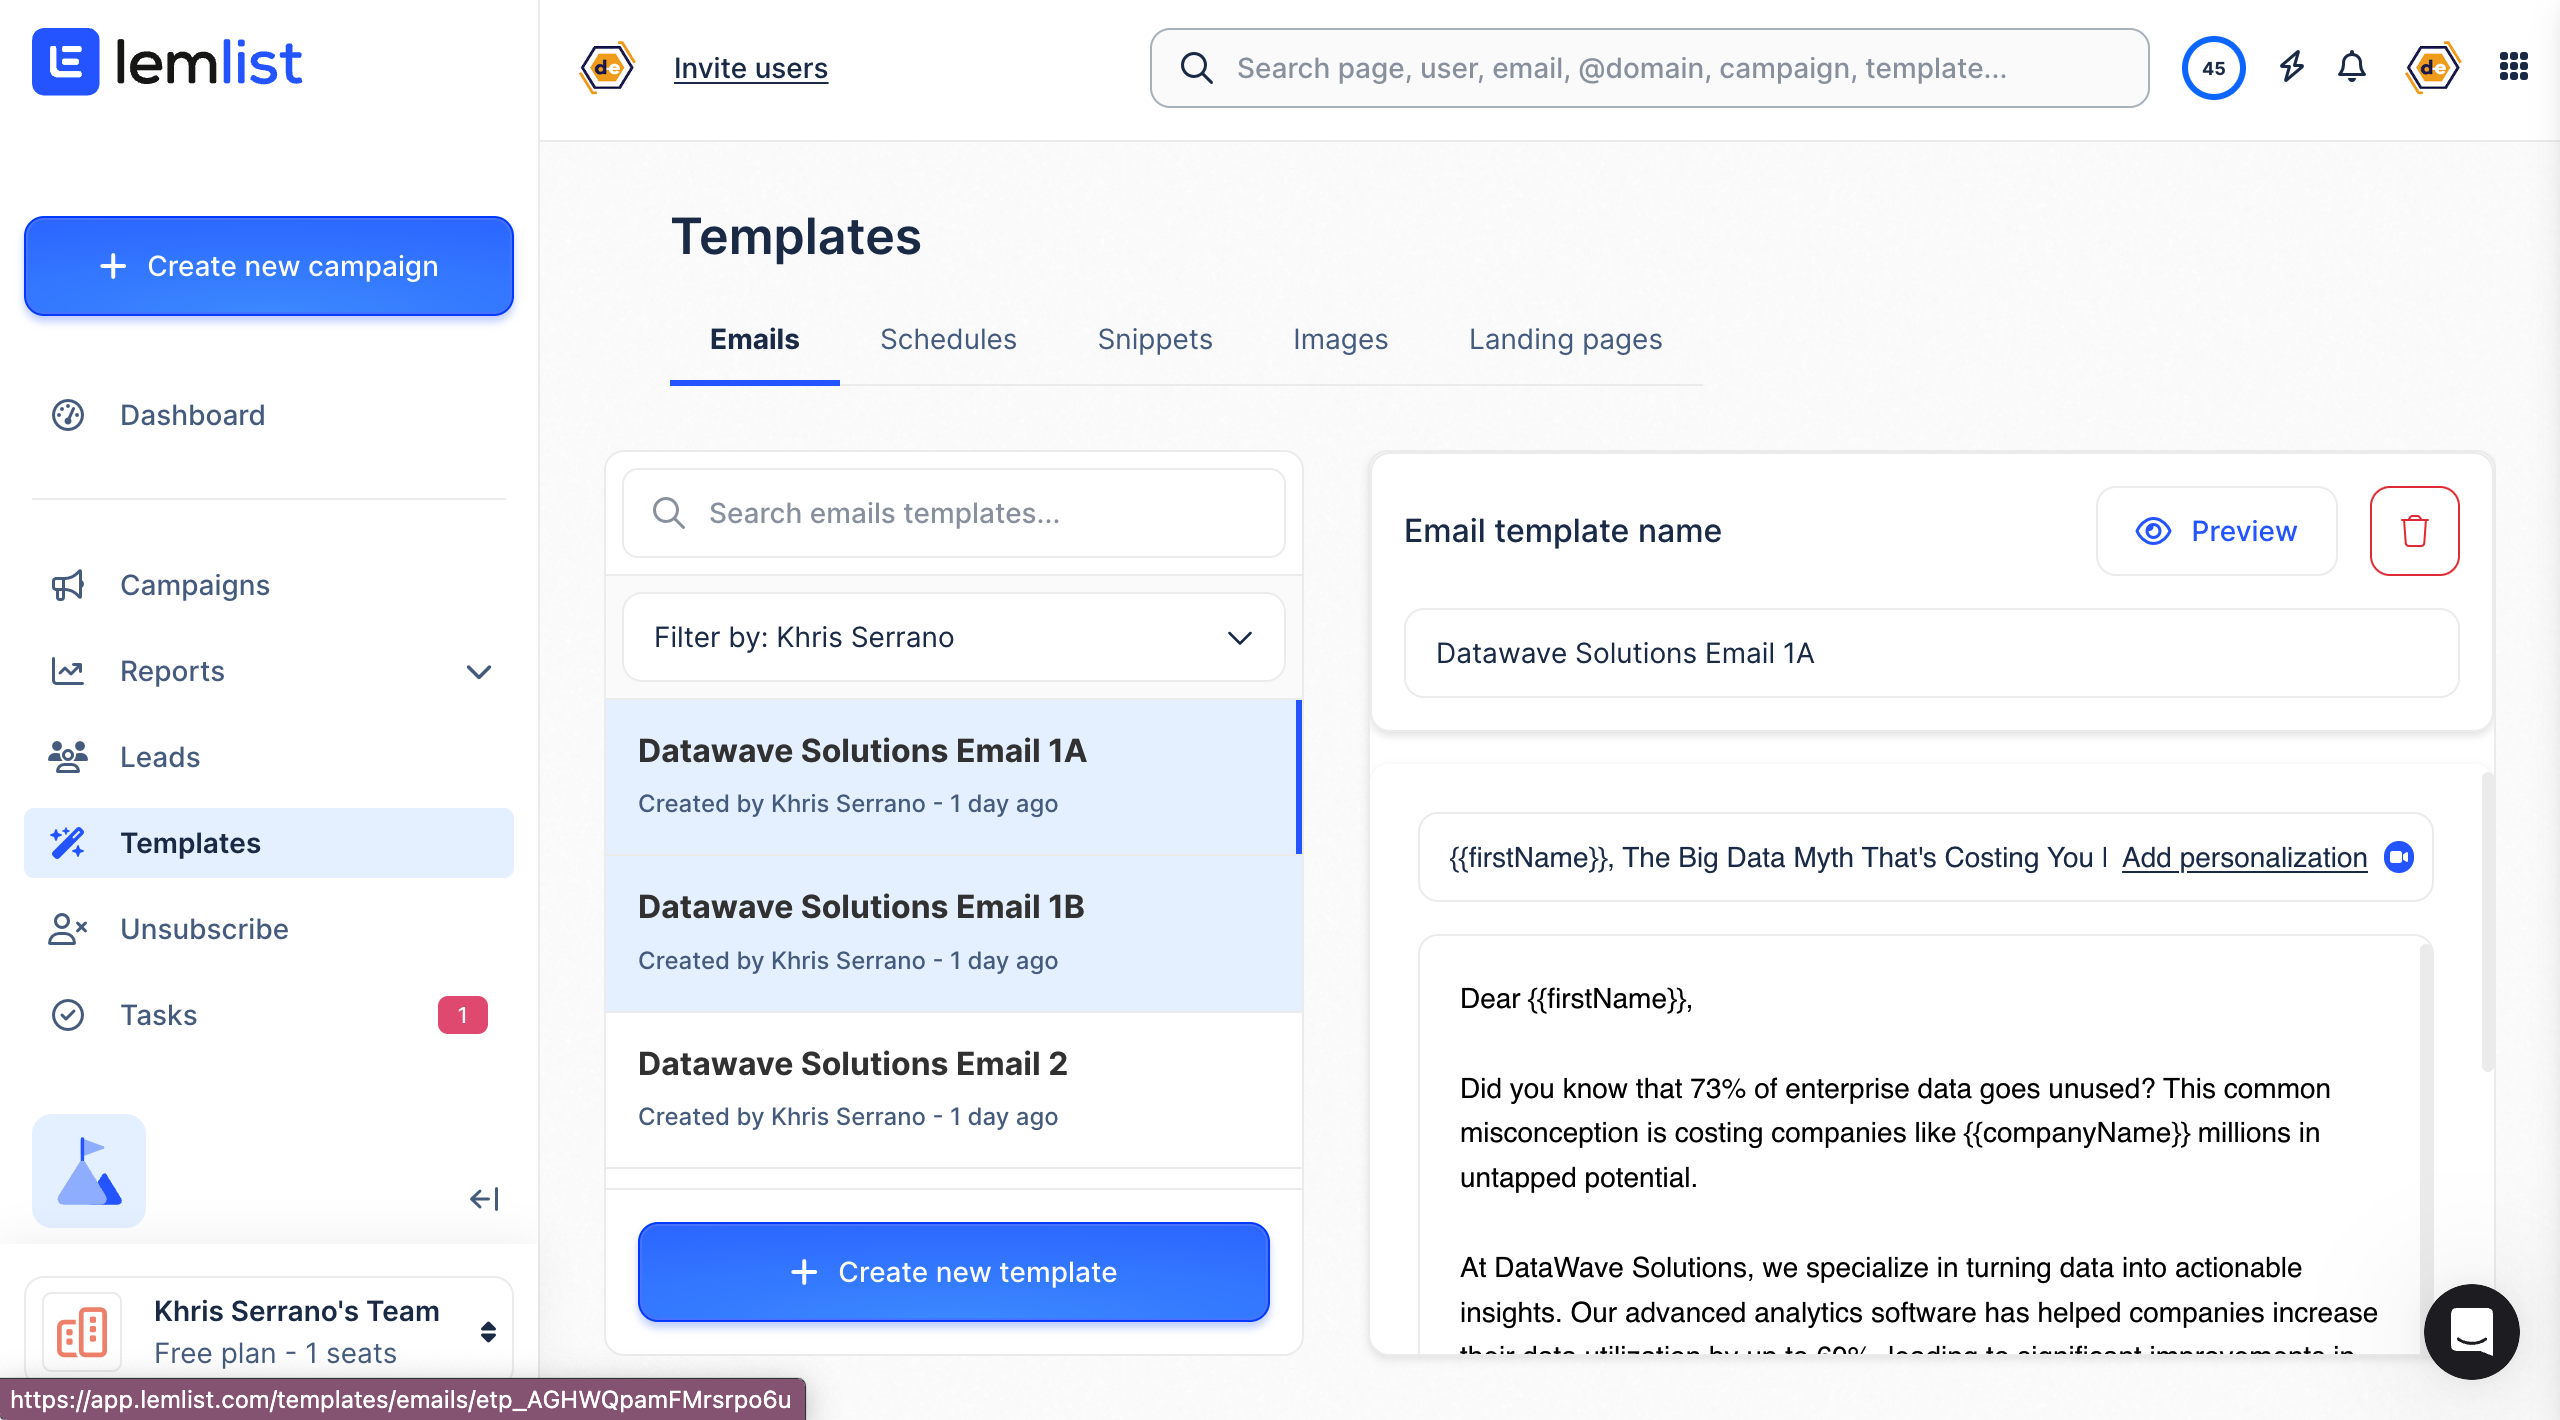Screen dimensions: 2560x1420
Task: Expand the Reports menu chevron
Action: click(x=479, y=671)
